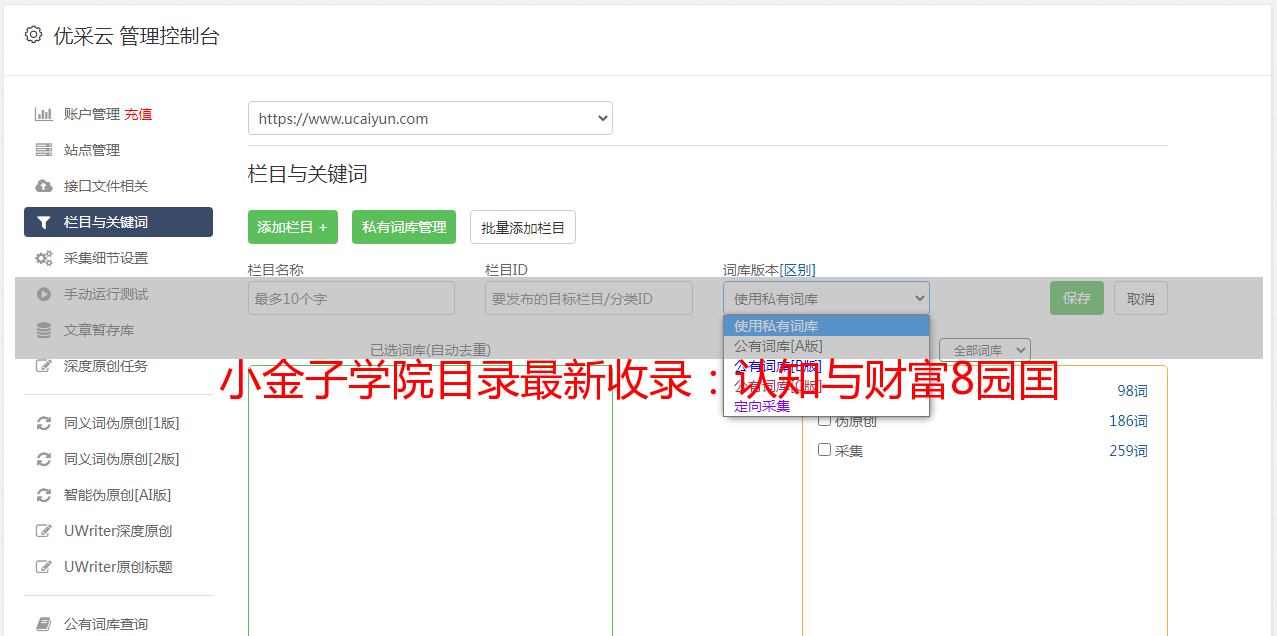Click the 186词 count

point(1128,421)
